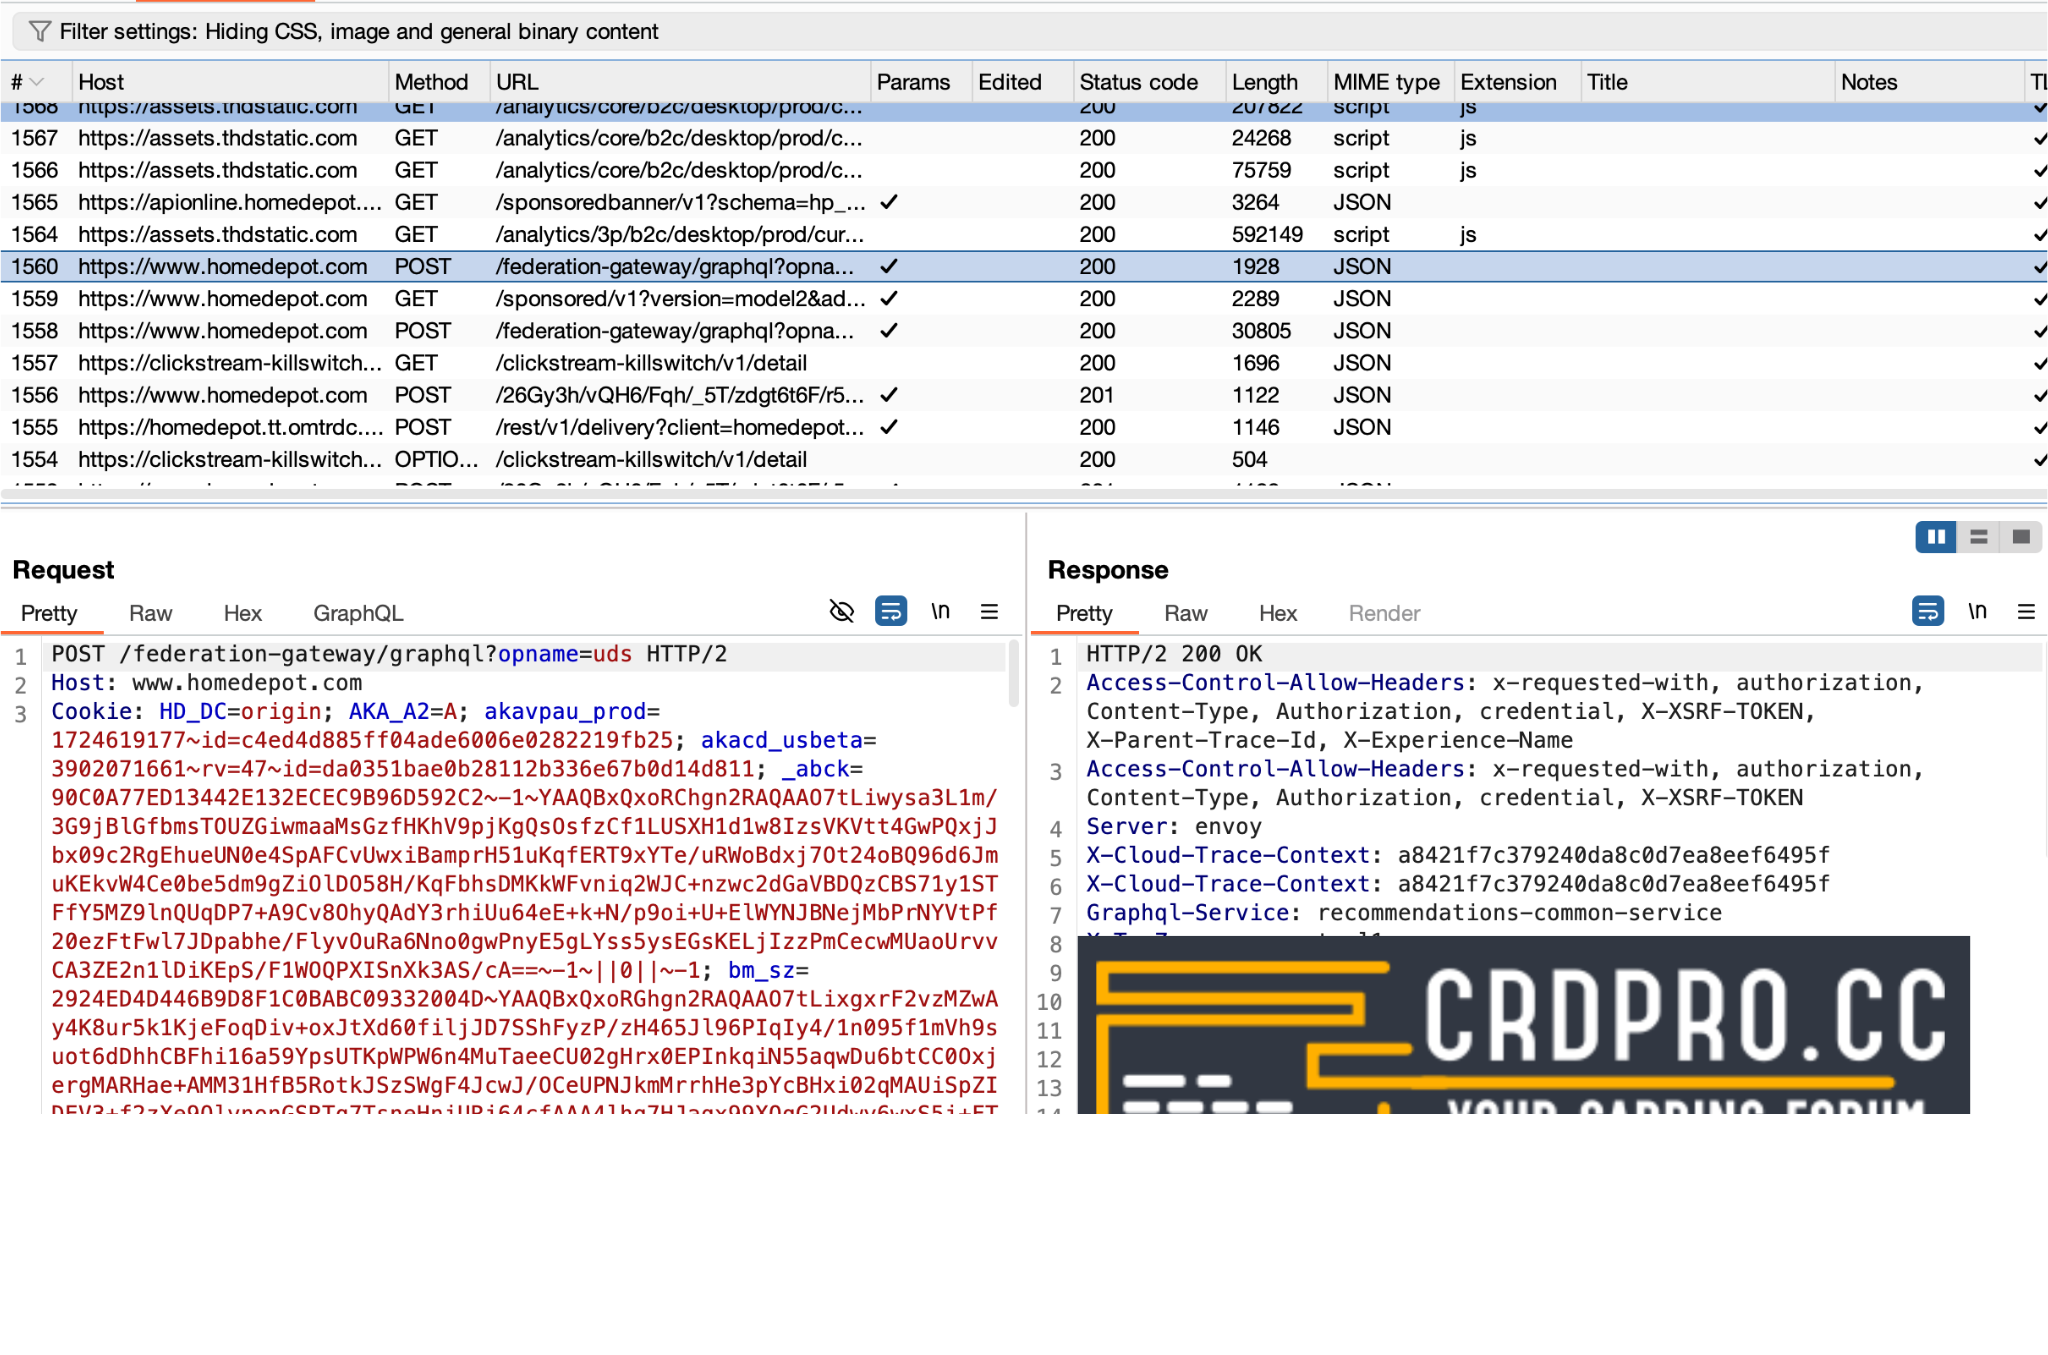The height and width of the screenshot is (1355, 2048).
Task: Select row 1559 sponsored/v1 request
Action: coord(1024,298)
